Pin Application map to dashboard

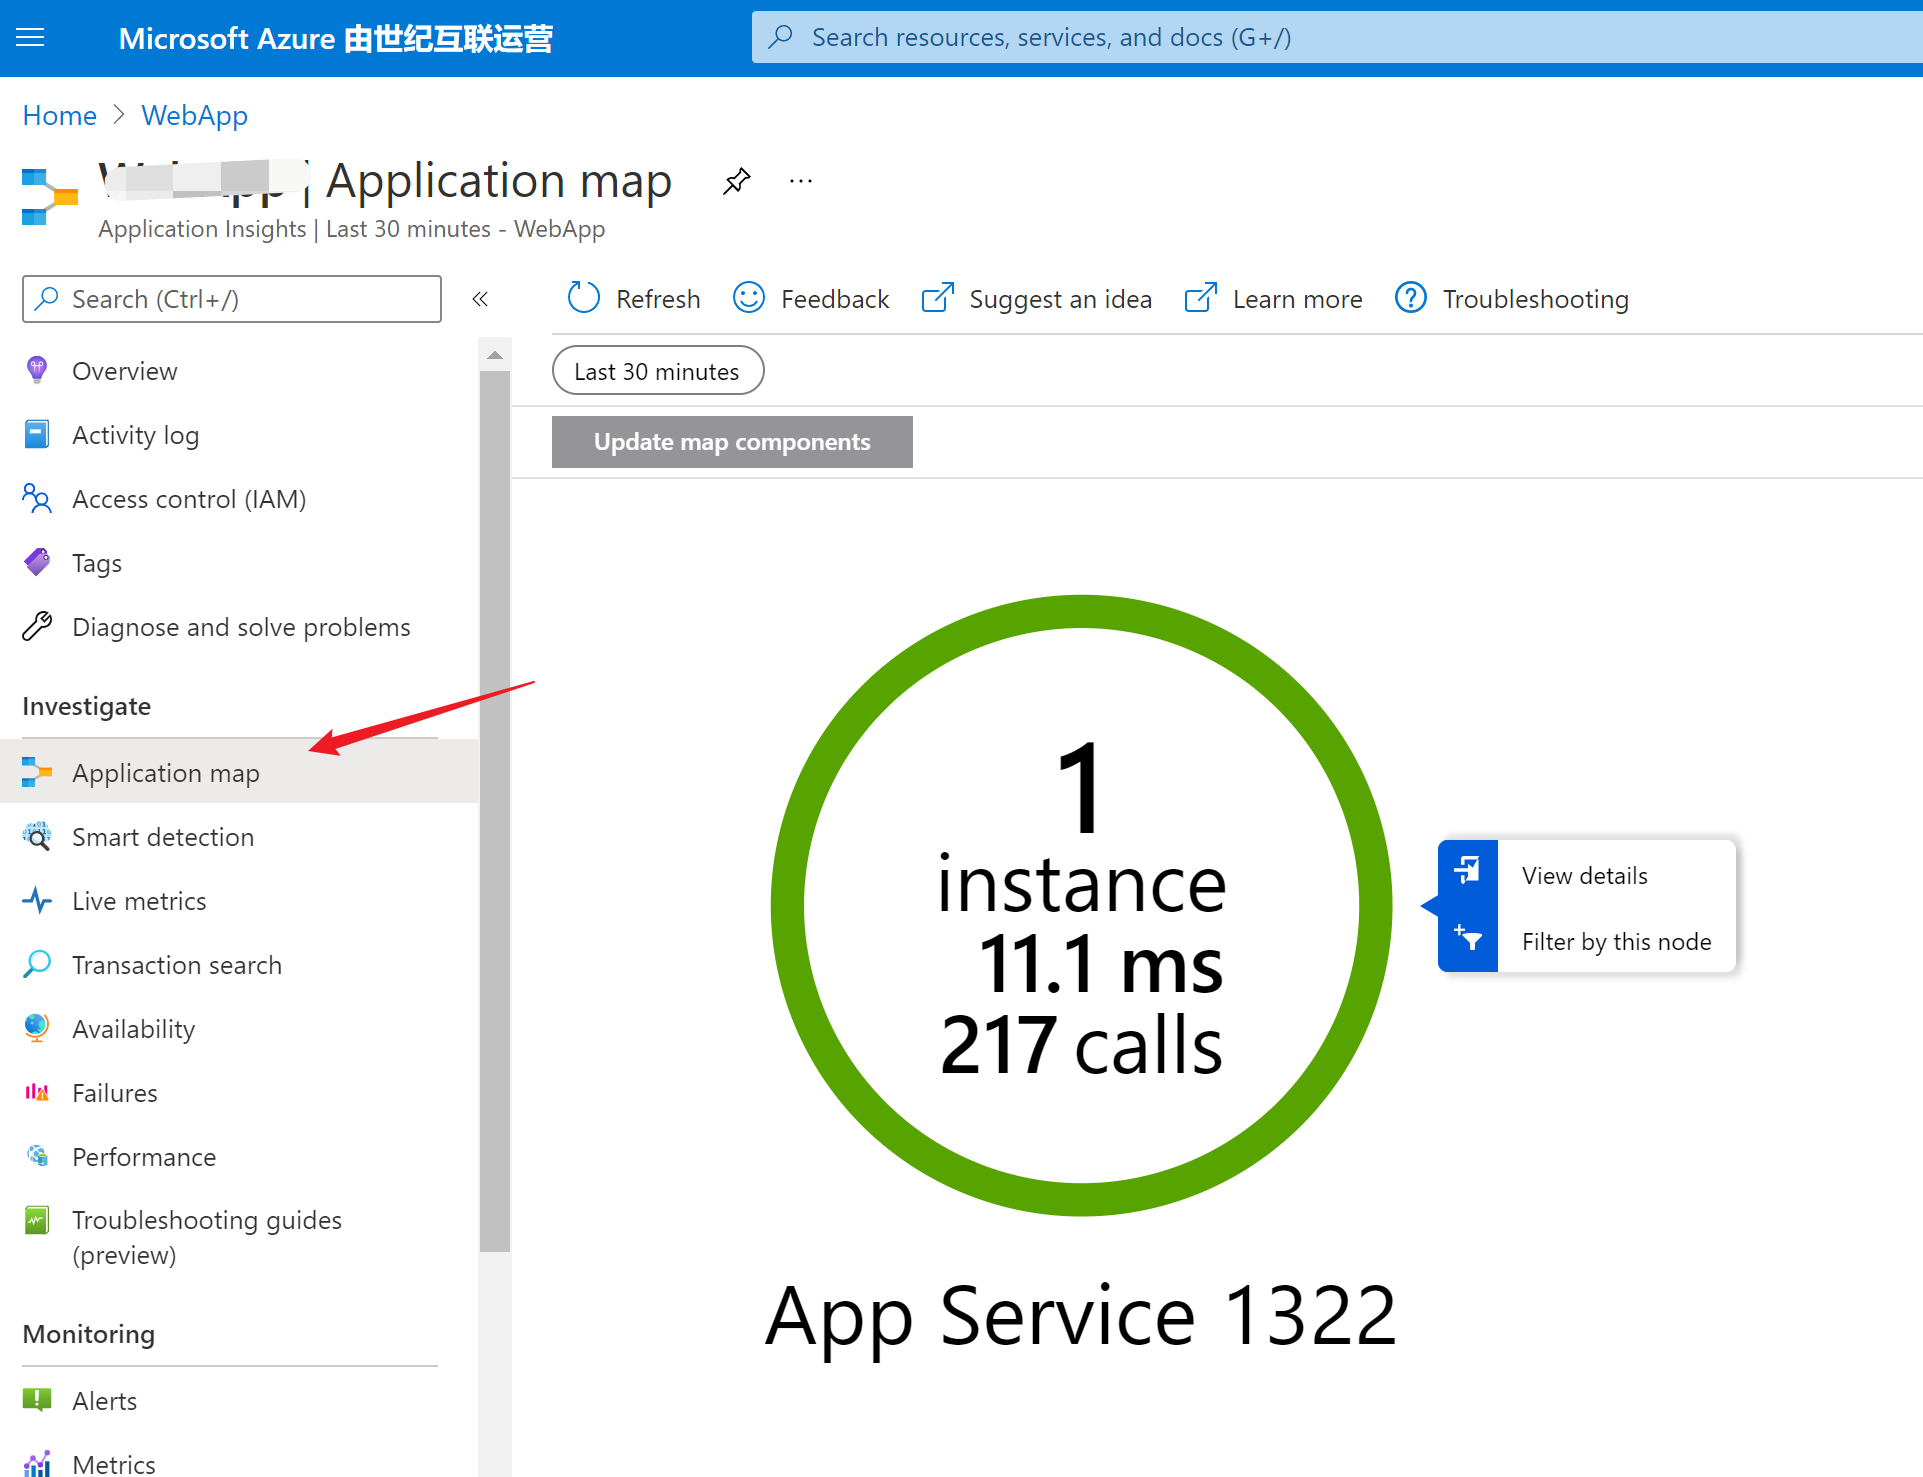[737, 181]
